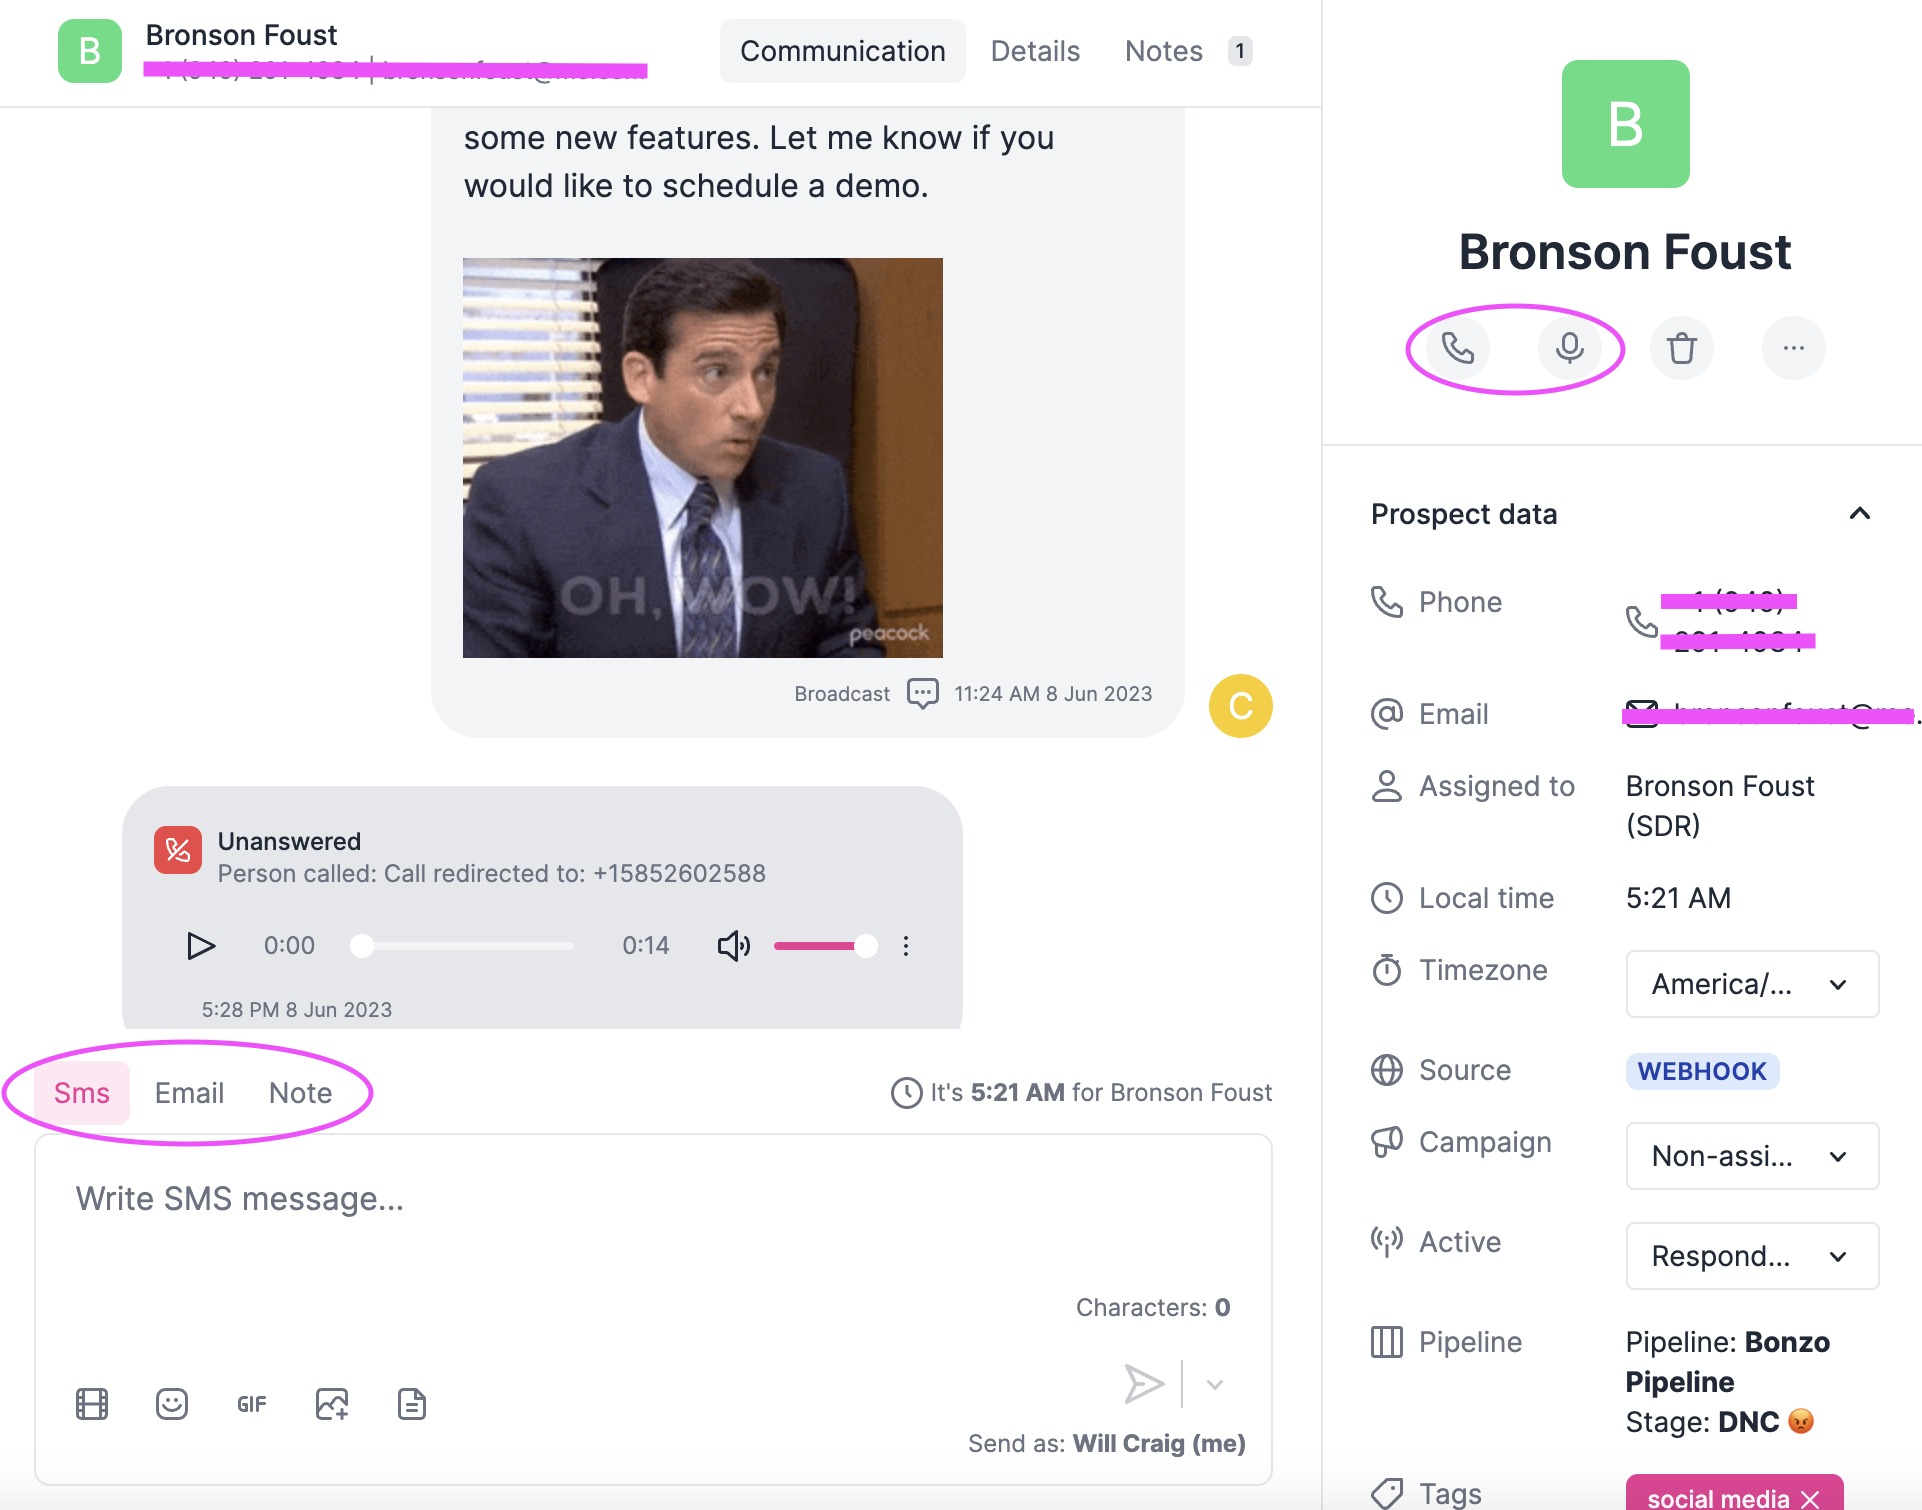This screenshot has width=1922, height=1510.
Task: Send the SMS with the arrow button
Action: click(x=1144, y=1385)
